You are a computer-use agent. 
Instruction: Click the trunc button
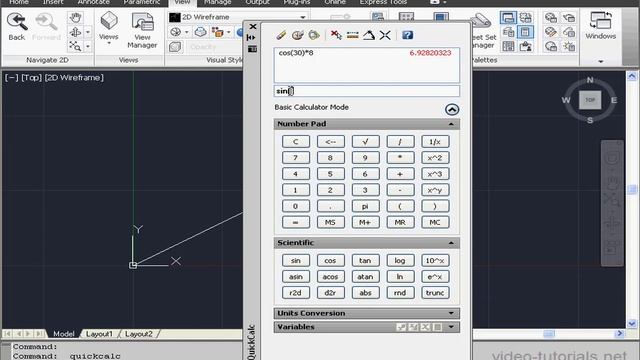435,293
